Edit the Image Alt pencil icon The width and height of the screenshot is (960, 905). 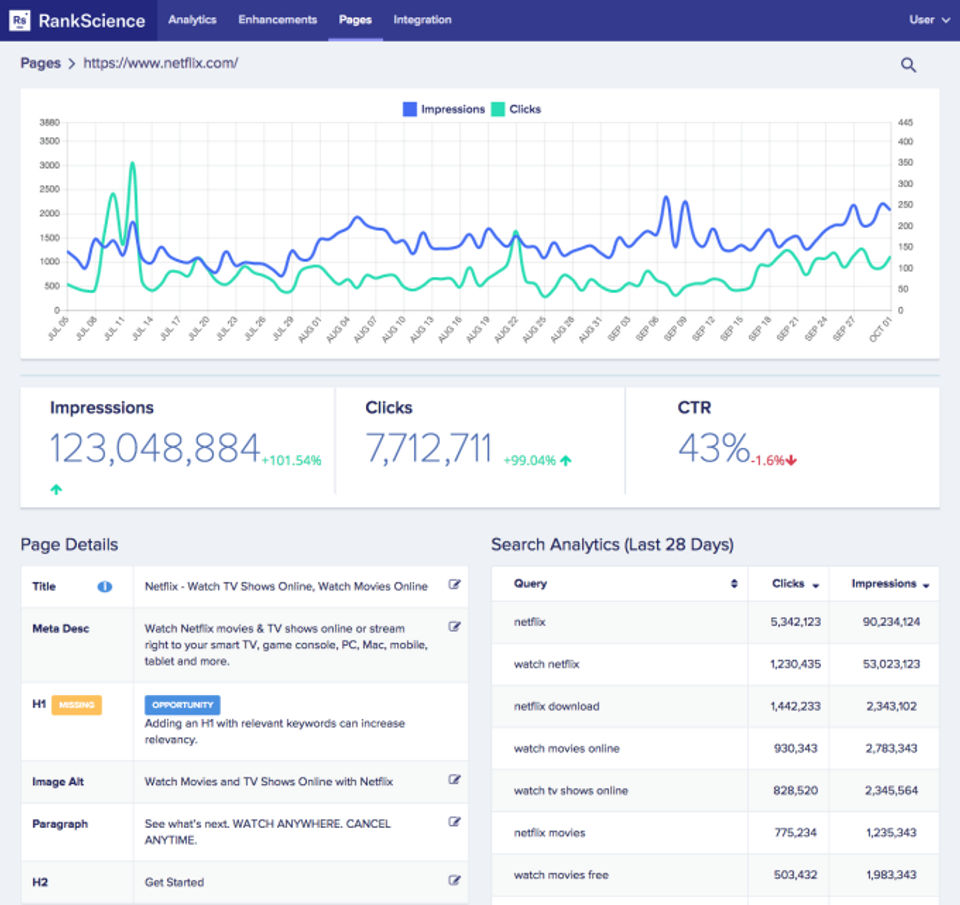click(454, 779)
